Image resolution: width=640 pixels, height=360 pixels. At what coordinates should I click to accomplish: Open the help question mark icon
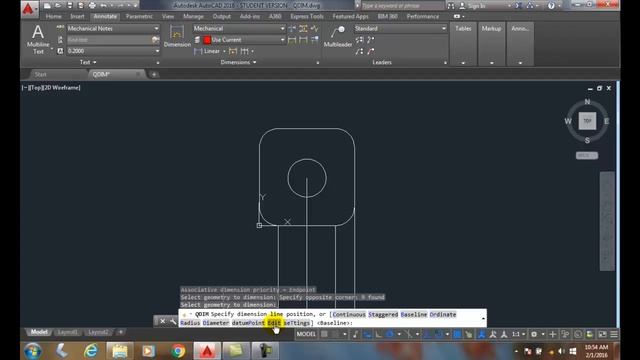point(551,5)
